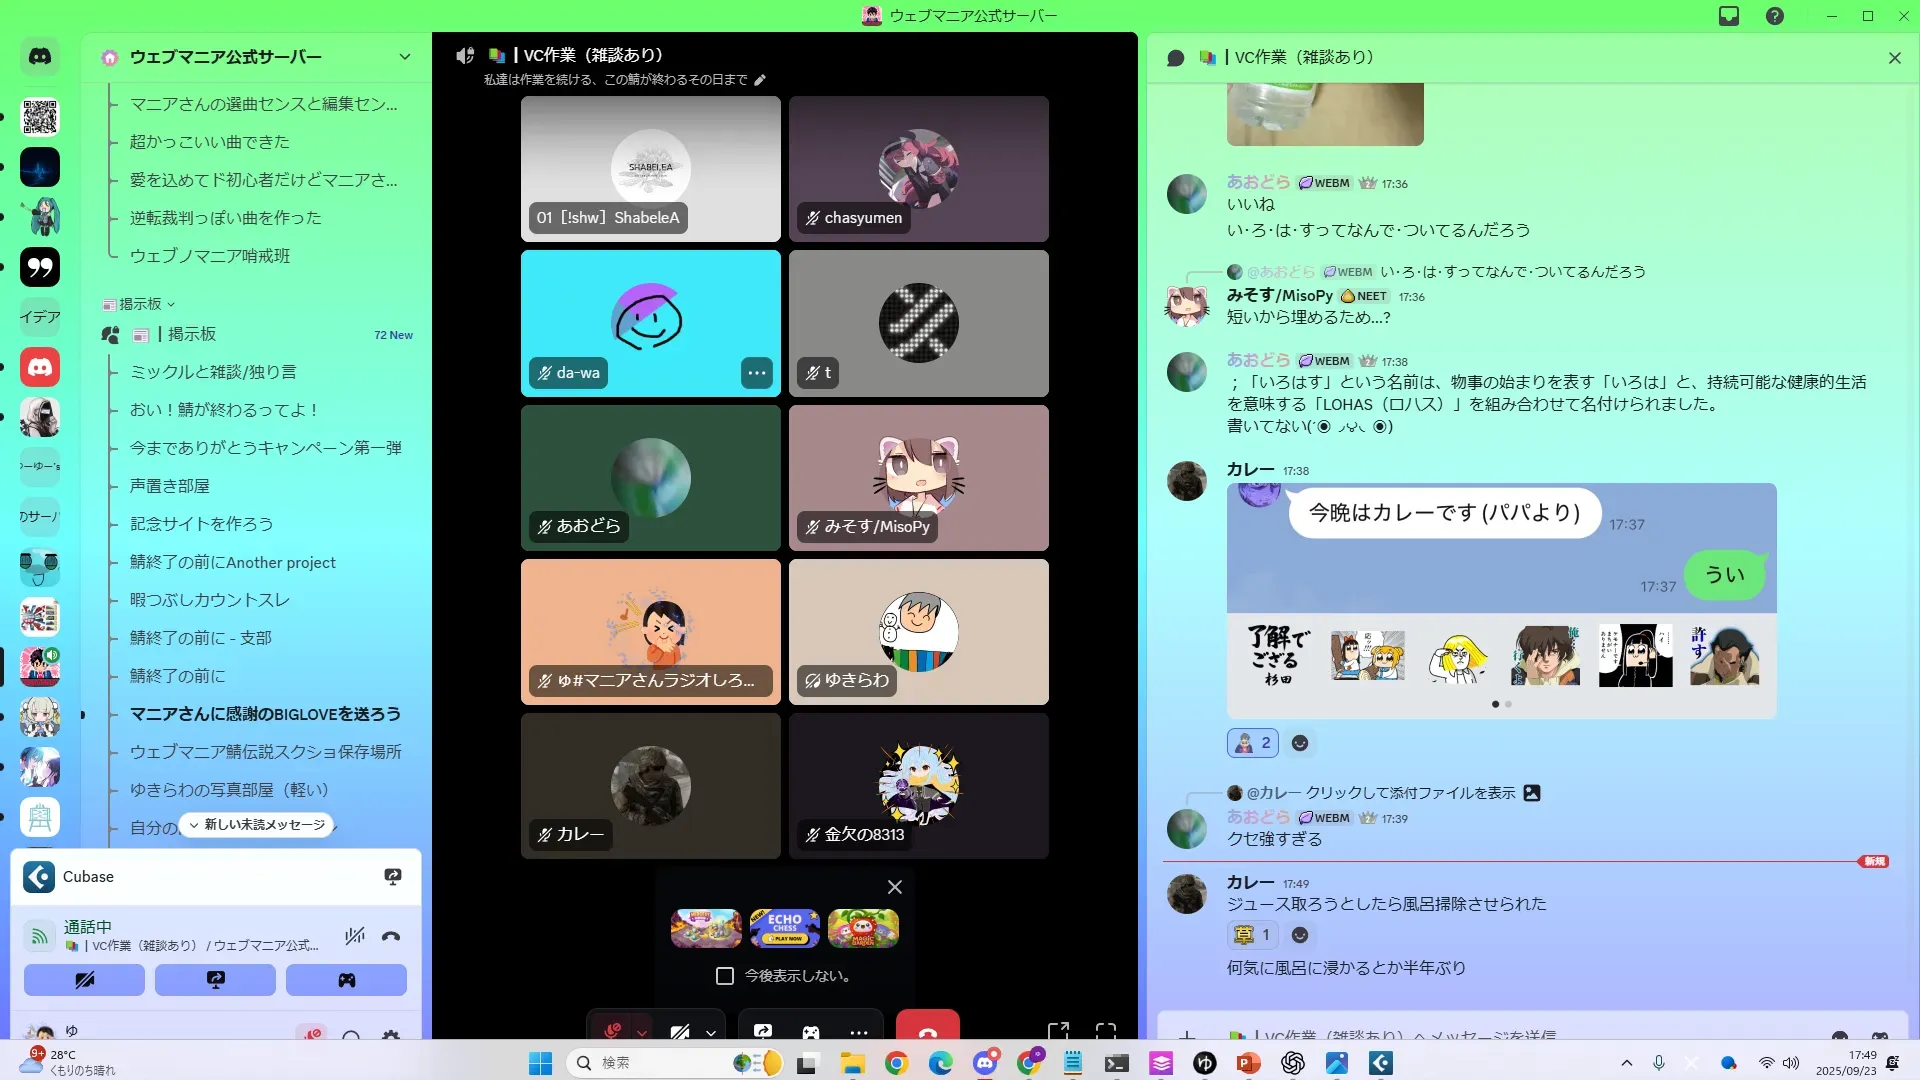This screenshot has height=1080, width=1920.
Task: Go to Discord direct messages home icon
Action: [40, 57]
